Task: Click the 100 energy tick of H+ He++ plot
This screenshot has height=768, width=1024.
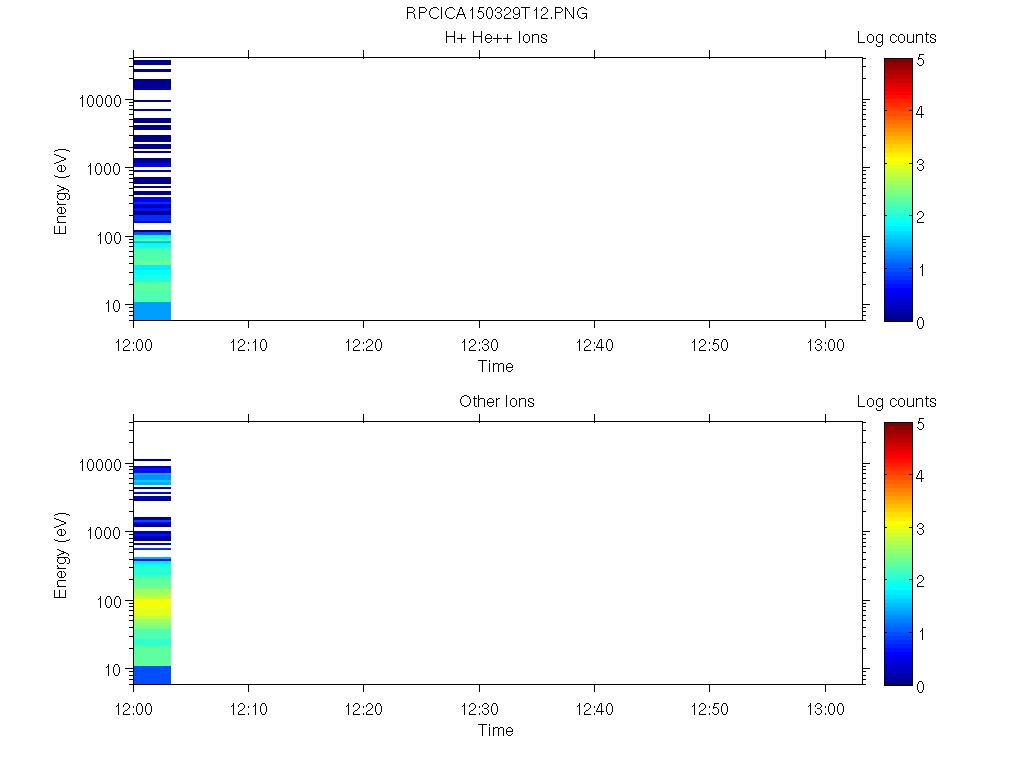Action: coord(109,238)
